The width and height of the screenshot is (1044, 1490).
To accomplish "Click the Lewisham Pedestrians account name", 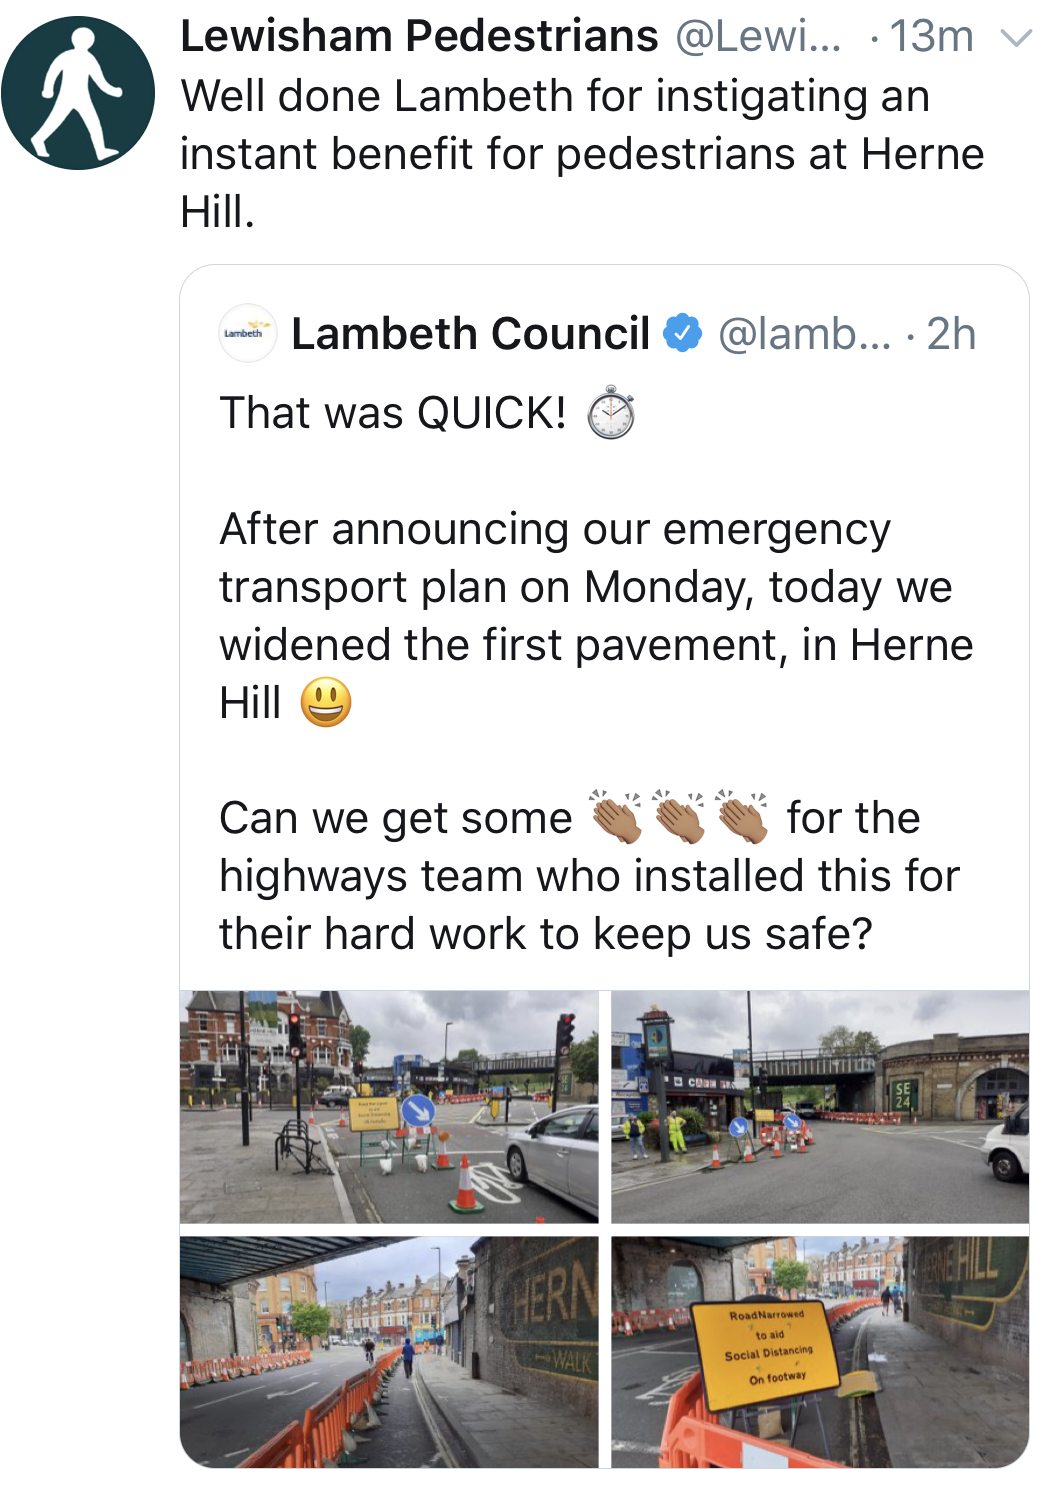I will coord(419,37).
